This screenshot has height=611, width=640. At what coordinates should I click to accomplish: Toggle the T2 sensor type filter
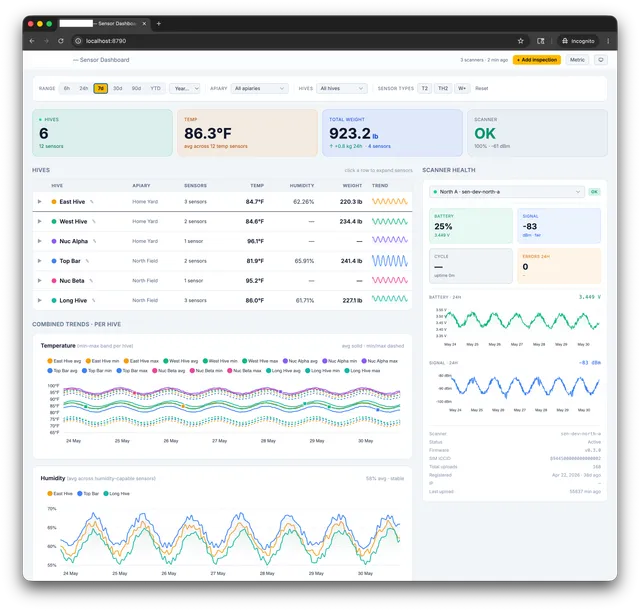[424, 88]
